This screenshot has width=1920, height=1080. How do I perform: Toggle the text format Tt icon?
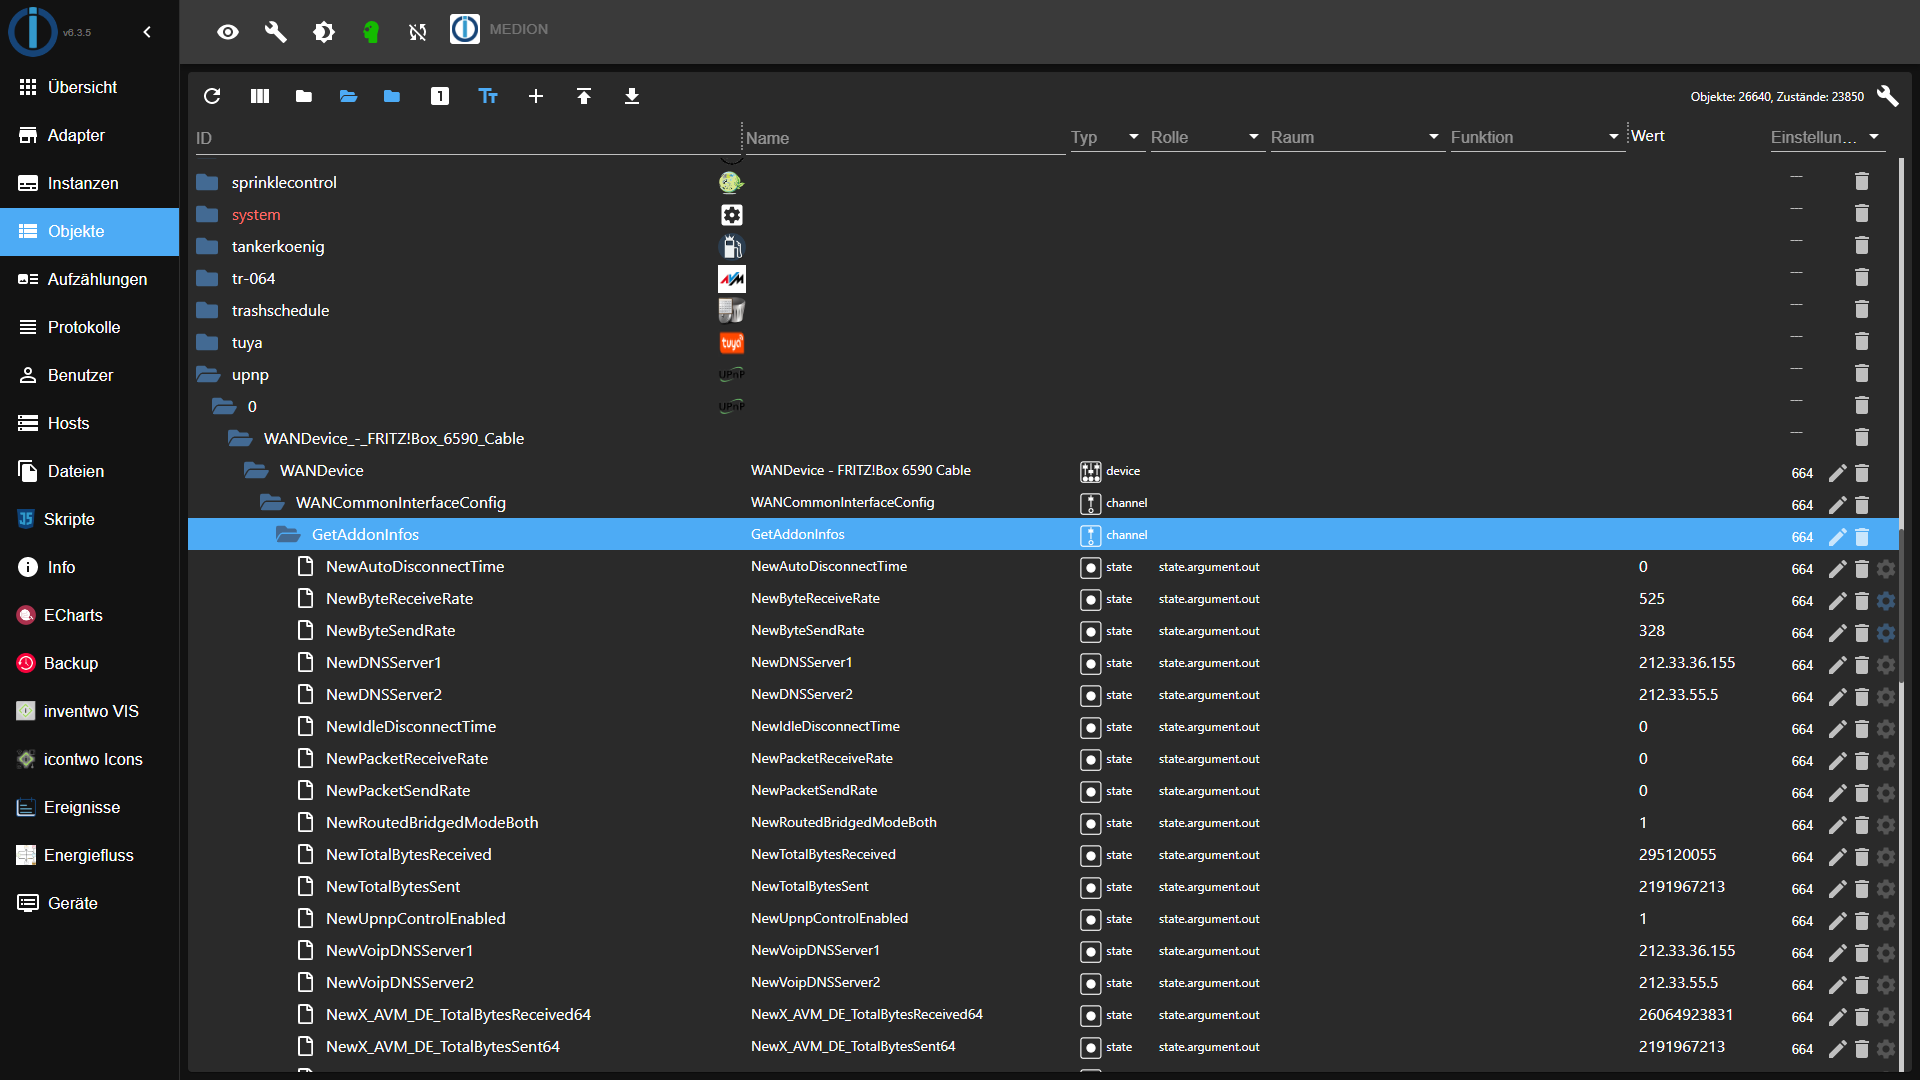point(488,96)
